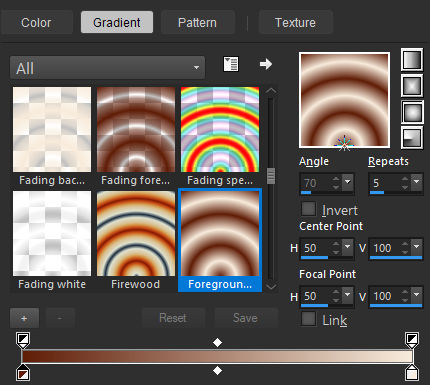The height and width of the screenshot is (385, 430).
Task: Click the Save button
Action: 246,318
